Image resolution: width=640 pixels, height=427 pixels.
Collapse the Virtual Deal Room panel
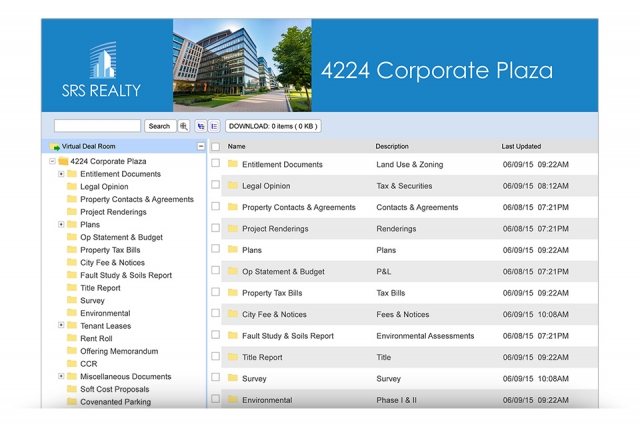(201, 147)
